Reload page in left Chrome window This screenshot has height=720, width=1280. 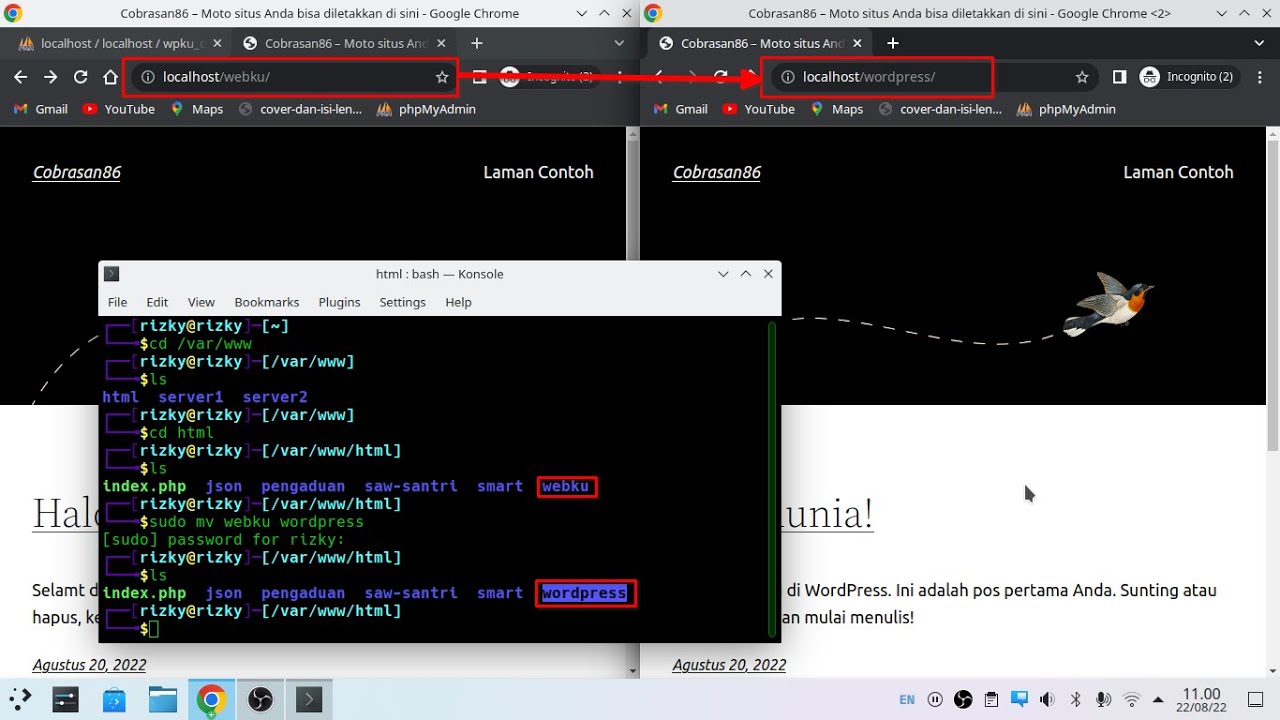81,77
